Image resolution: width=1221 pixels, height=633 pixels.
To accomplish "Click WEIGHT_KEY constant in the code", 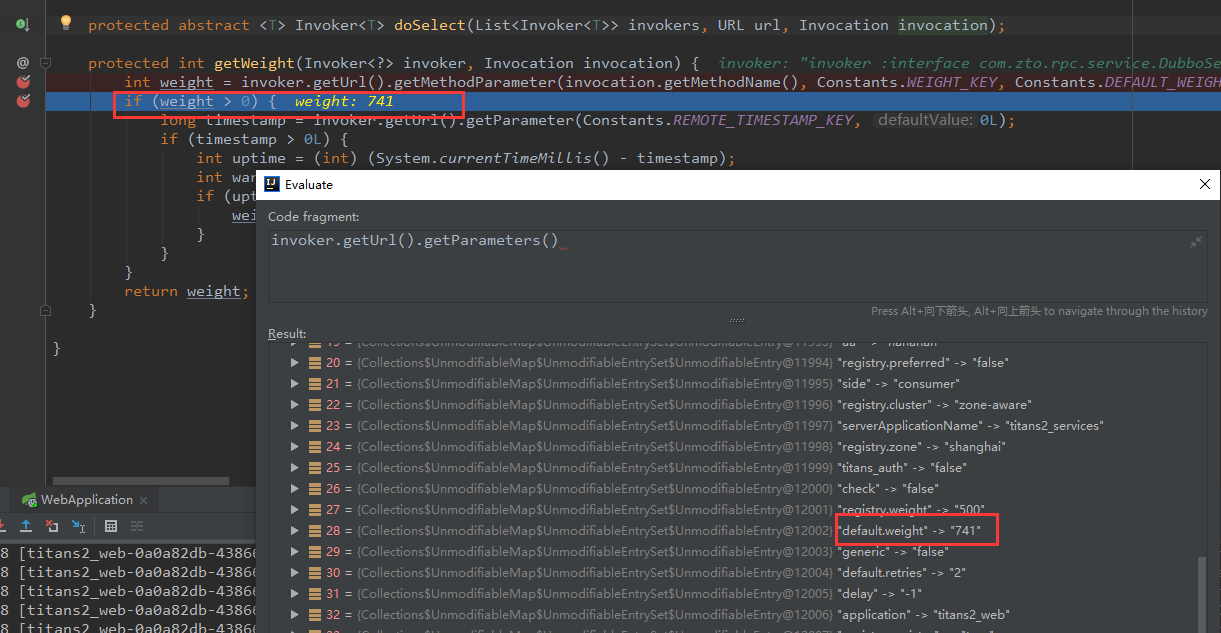I will point(952,82).
